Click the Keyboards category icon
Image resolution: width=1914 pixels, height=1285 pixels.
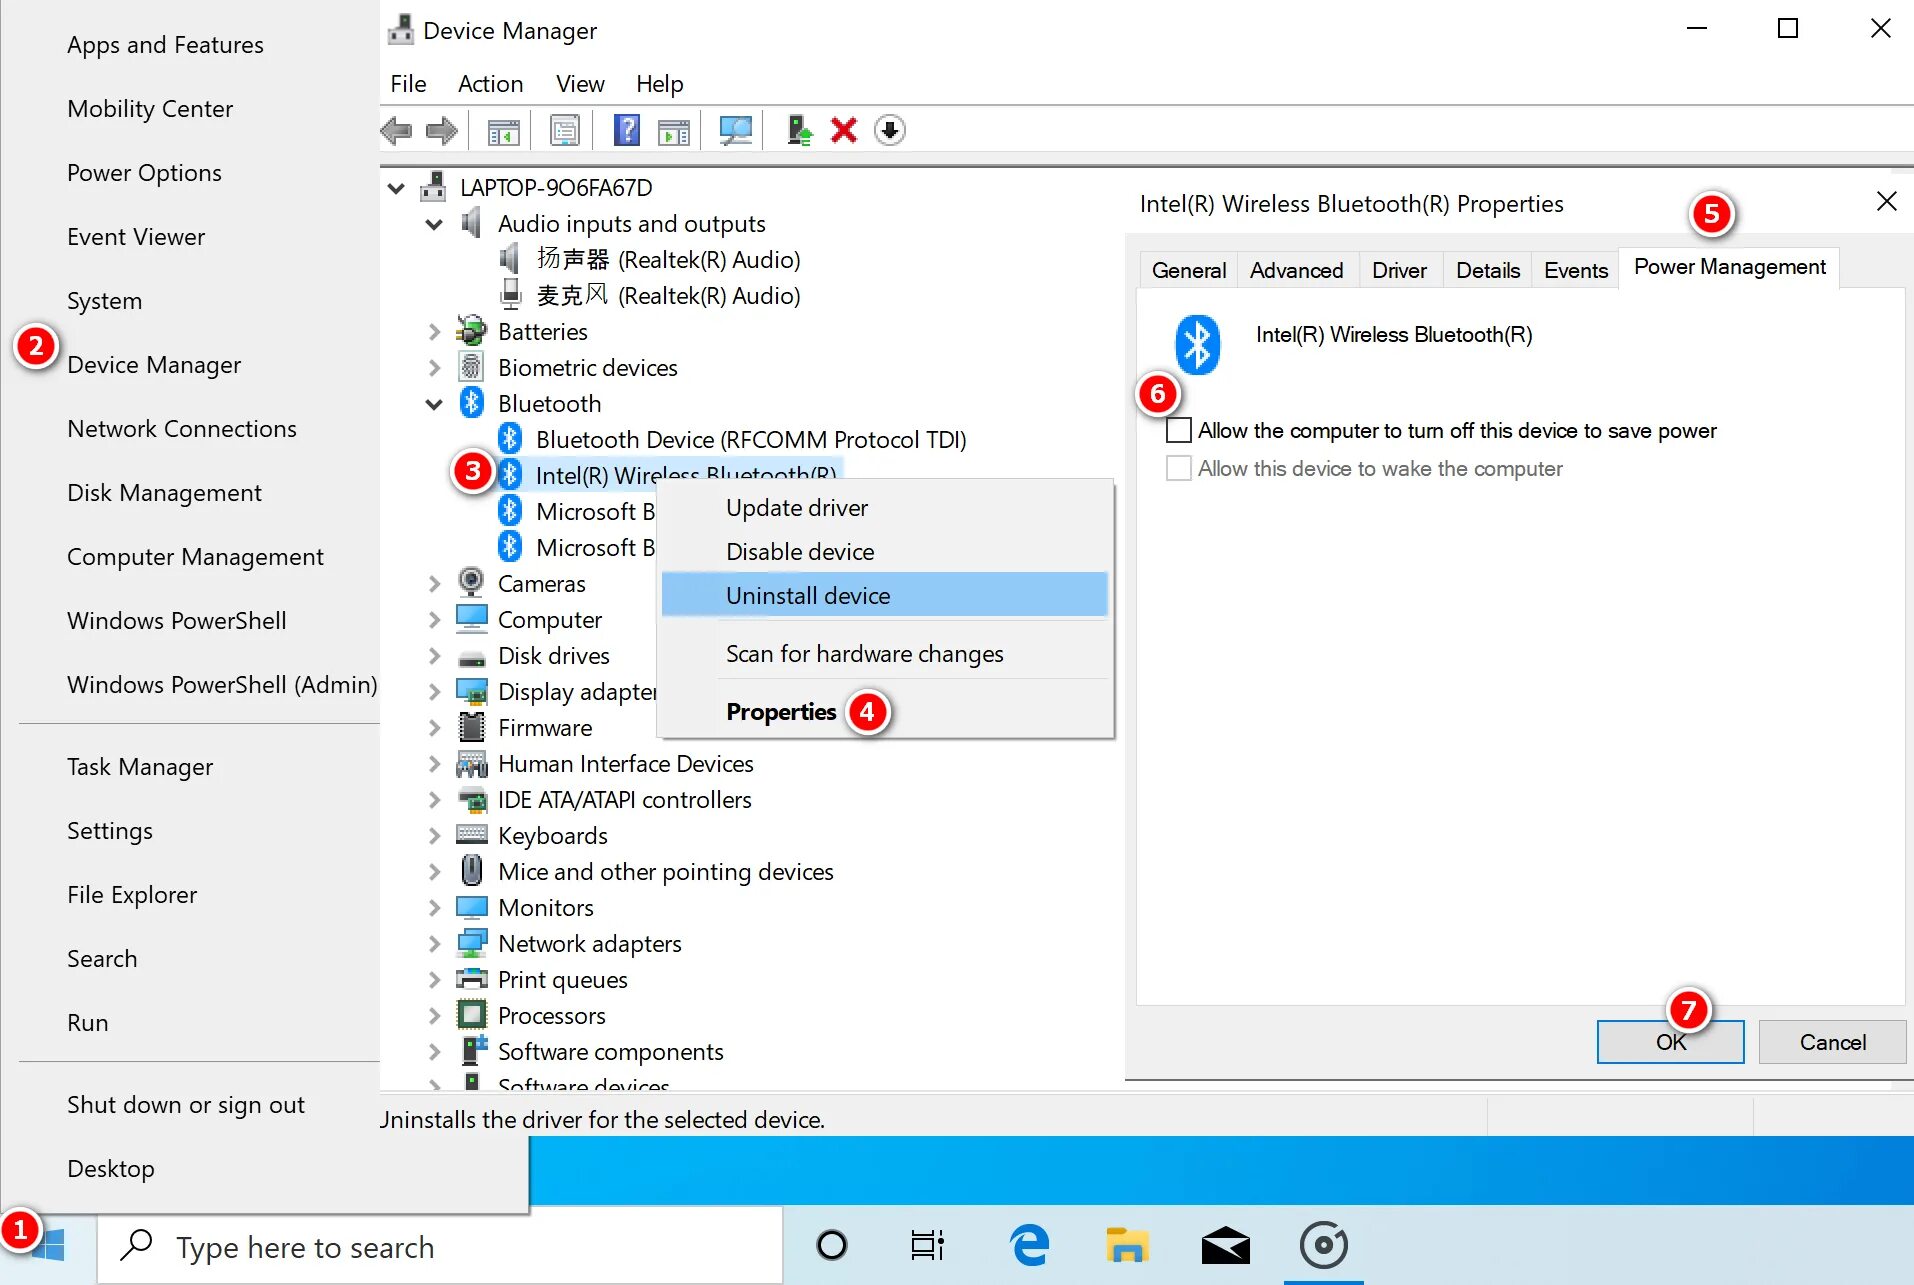pos(471,835)
